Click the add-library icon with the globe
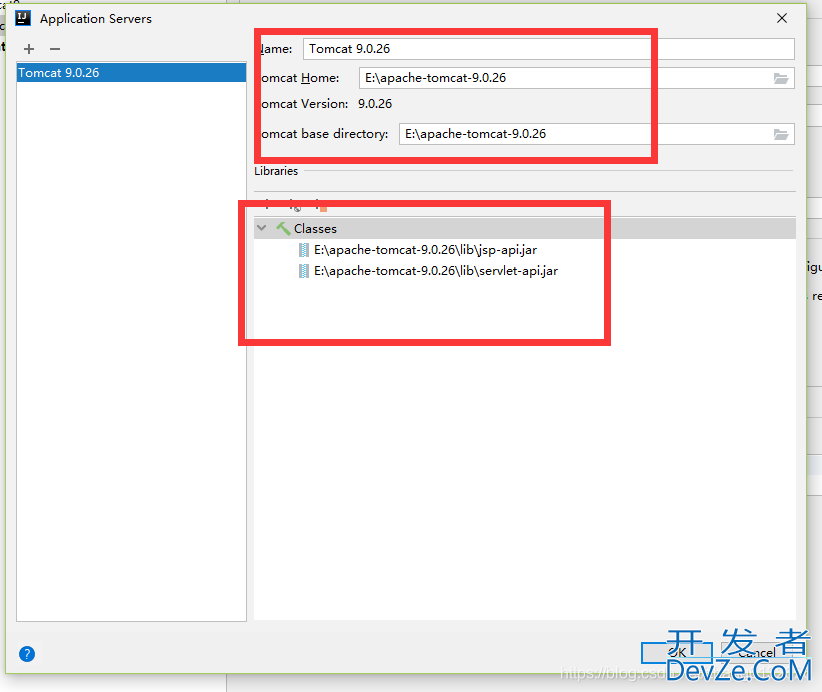The image size is (822, 692). 295,205
